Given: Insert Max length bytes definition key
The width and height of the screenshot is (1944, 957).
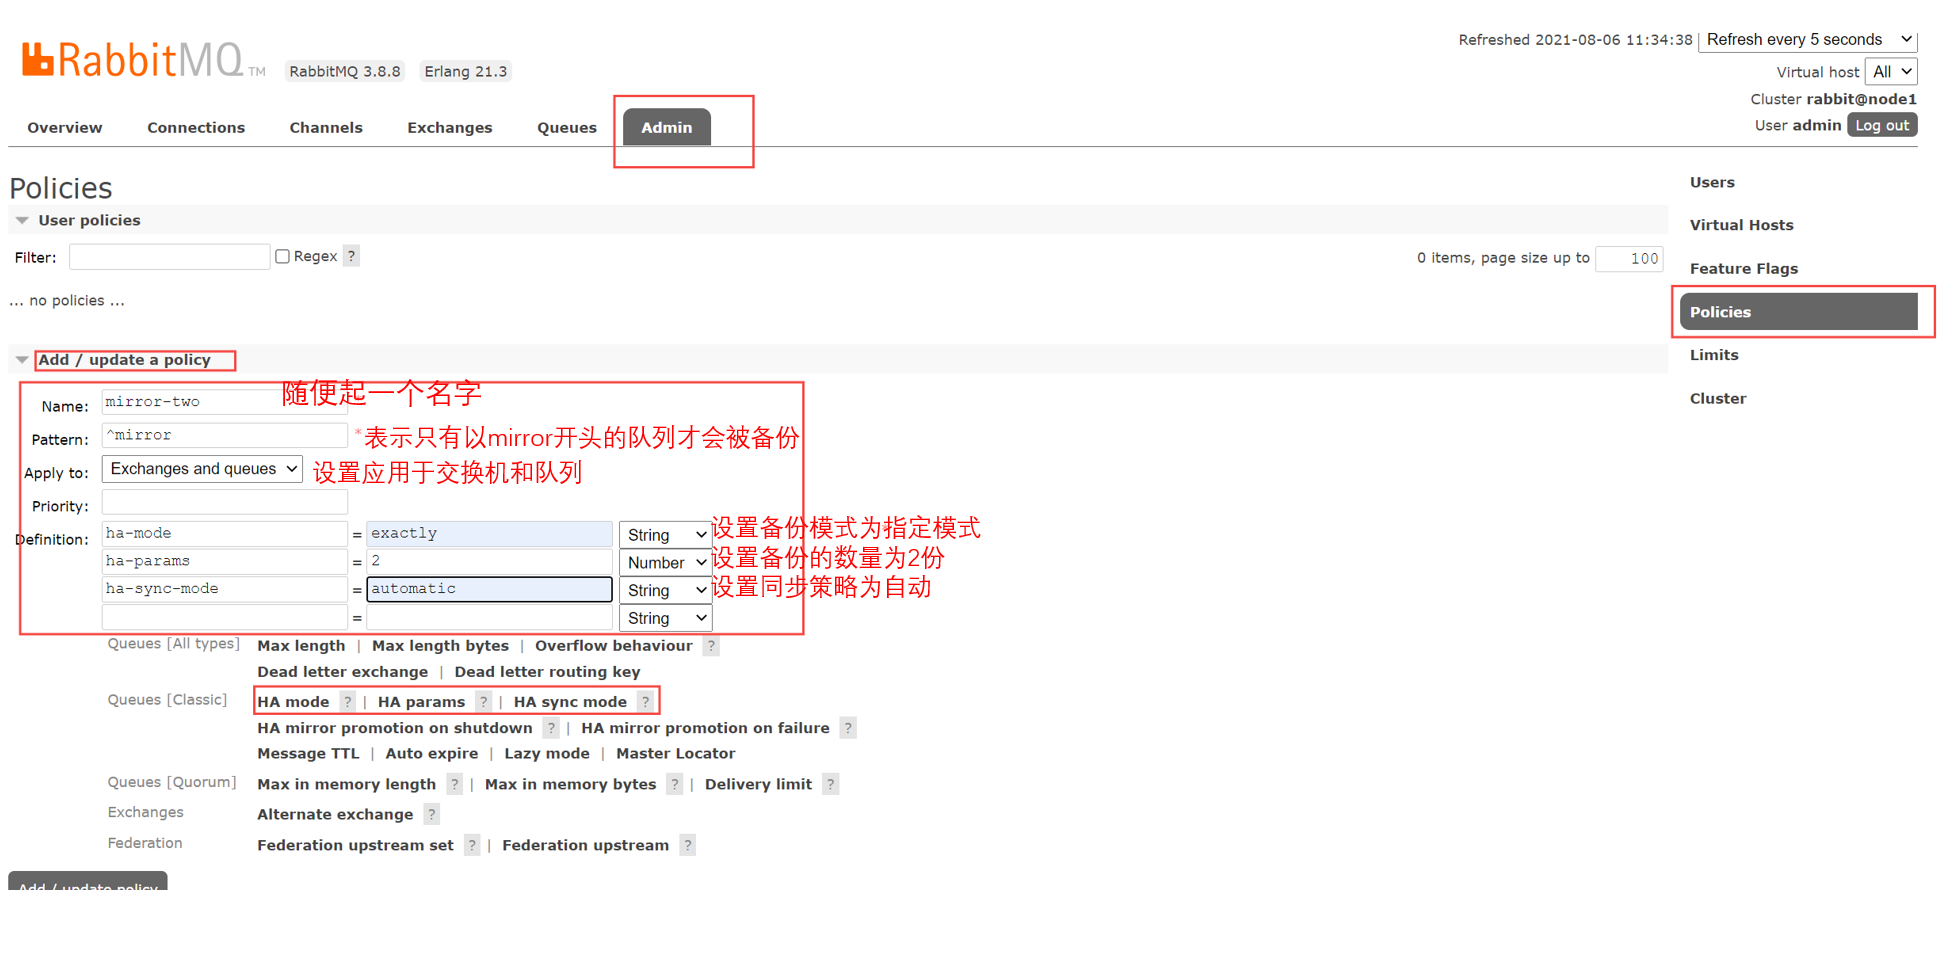Looking at the screenshot, I should (440, 646).
